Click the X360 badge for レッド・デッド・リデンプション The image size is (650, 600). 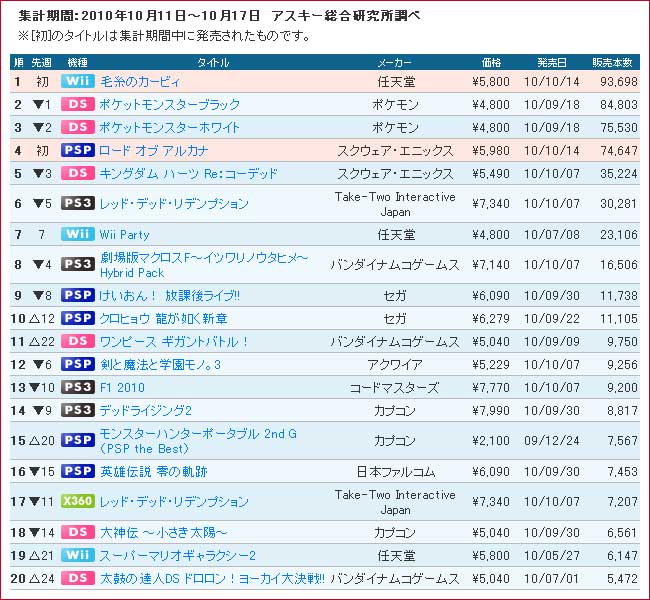78,501
